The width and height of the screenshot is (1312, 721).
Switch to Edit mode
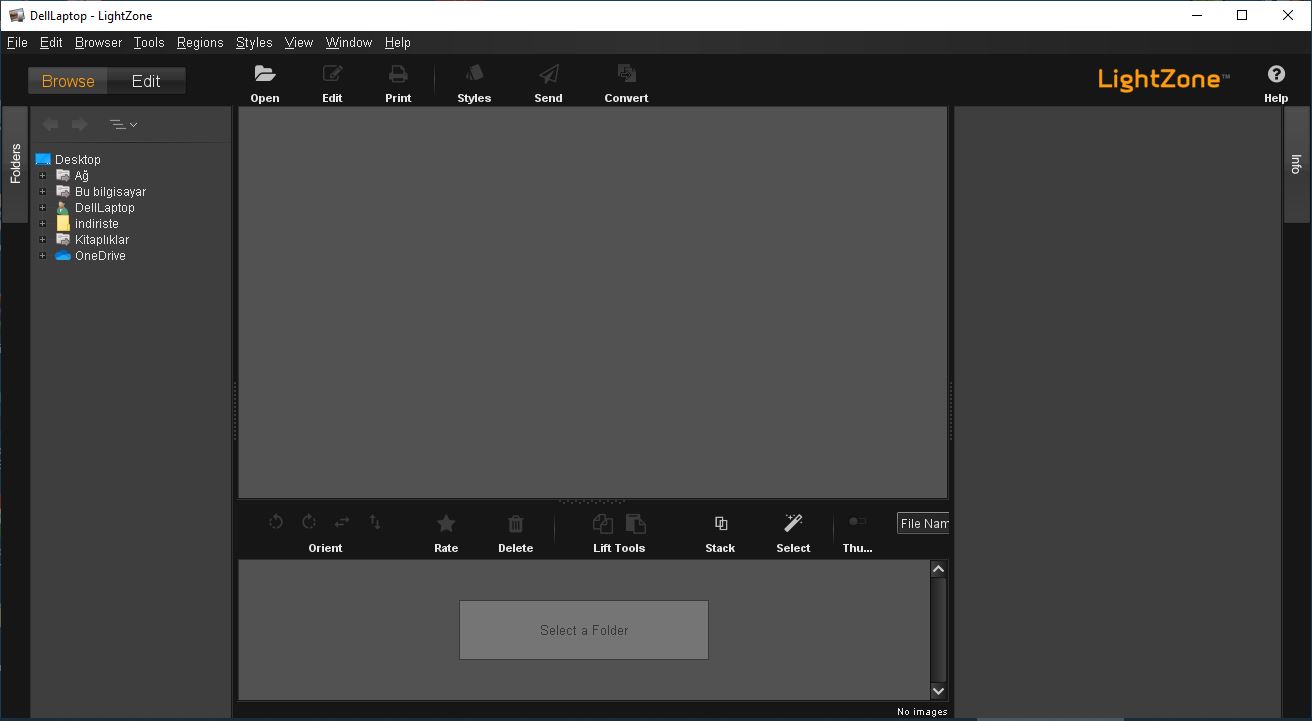click(146, 81)
